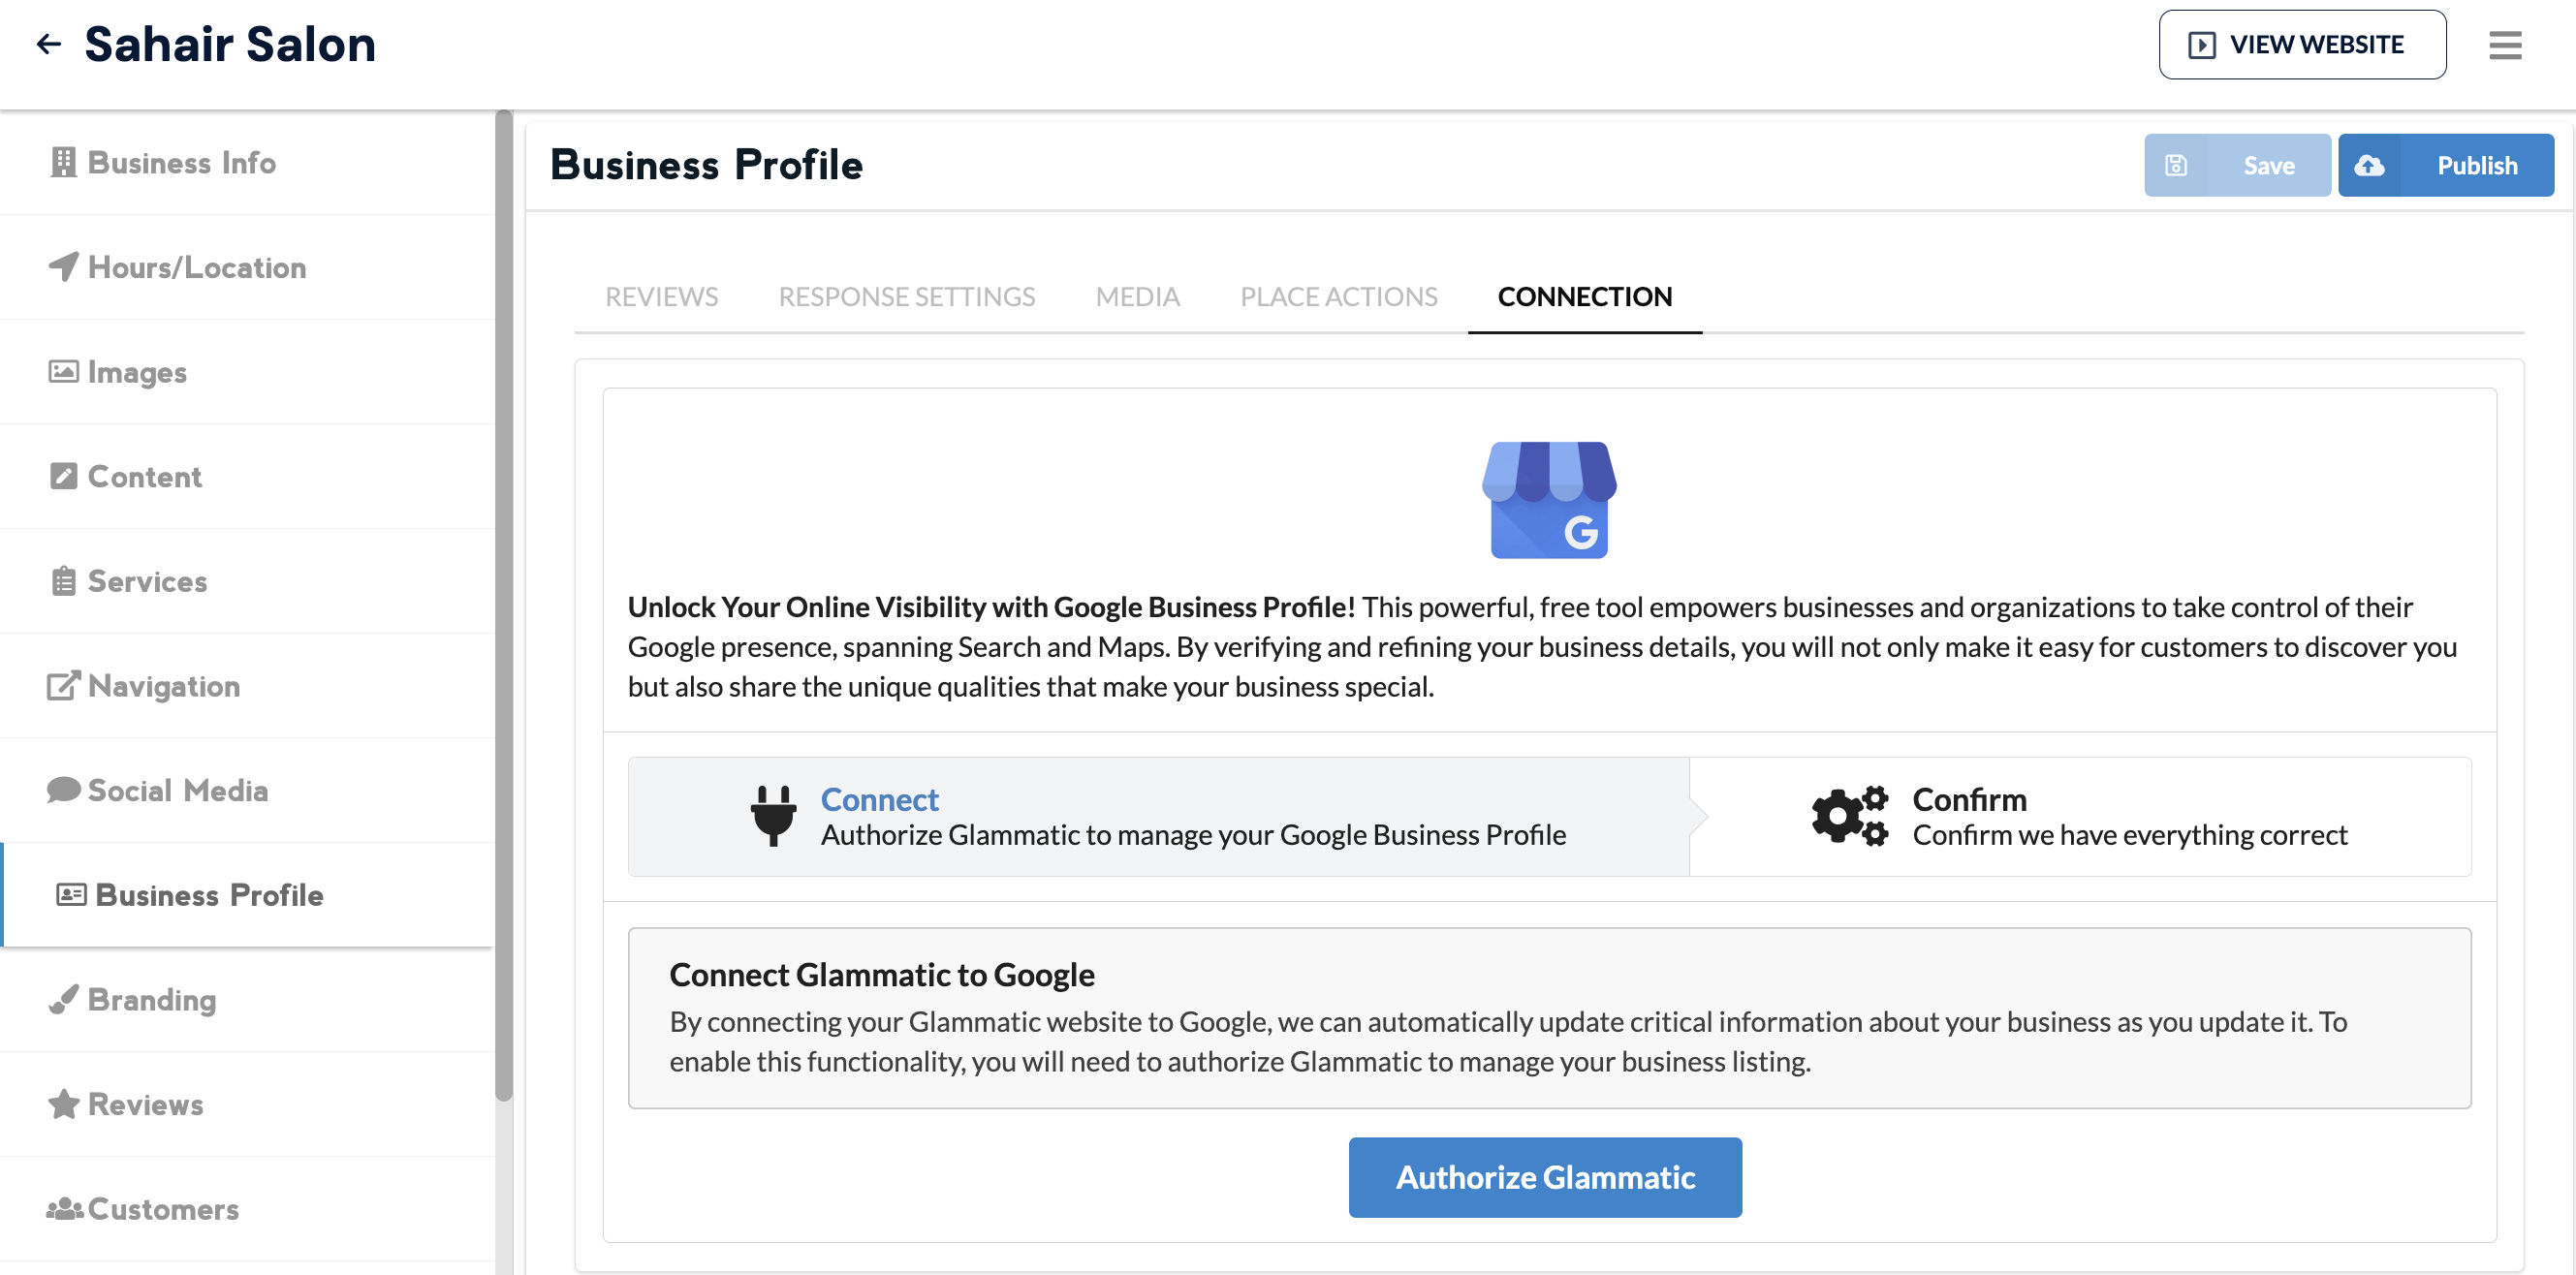This screenshot has height=1275, width=2576.
Task: Click the sidebar vertical scrollbar
Action: point(504,600)
